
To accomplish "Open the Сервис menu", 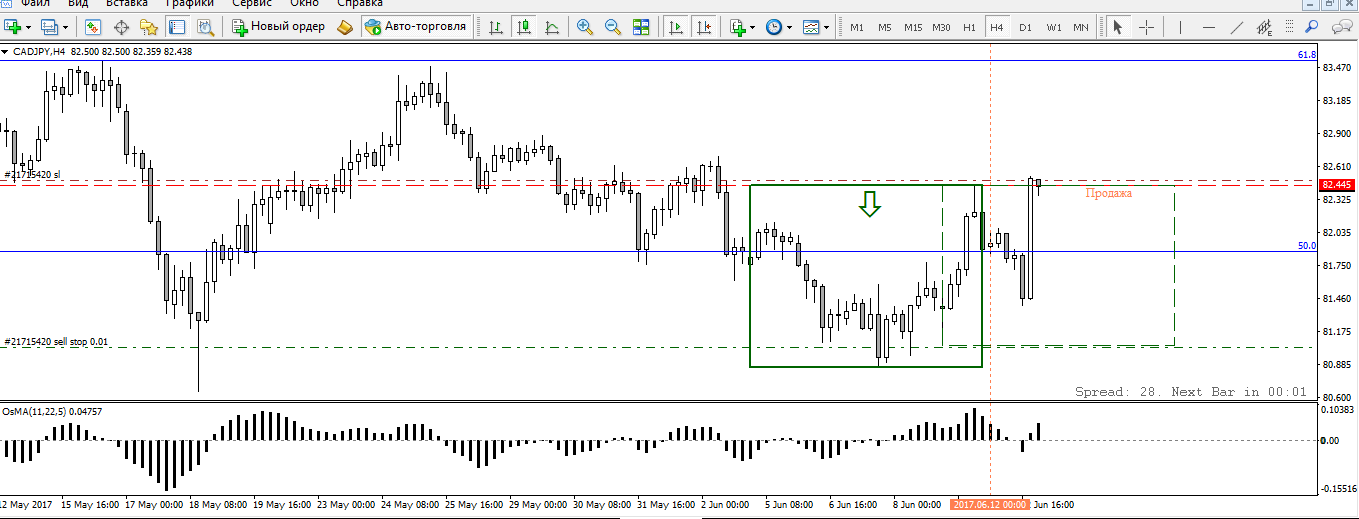I will [252, 4].
